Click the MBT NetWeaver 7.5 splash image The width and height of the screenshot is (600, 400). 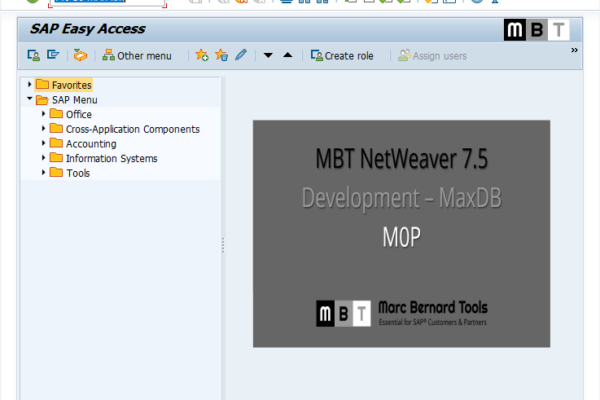tap(401, 233)
